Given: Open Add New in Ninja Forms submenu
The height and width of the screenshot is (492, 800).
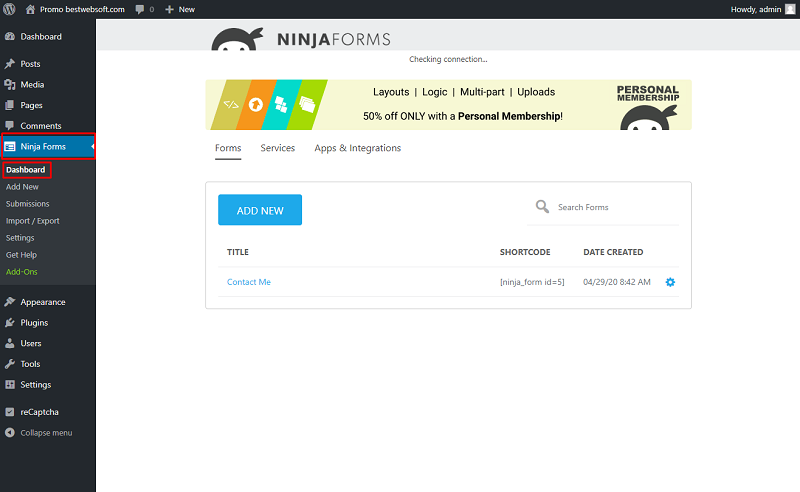Looking at the screenshot, I should pyautogui.click(x=22, y=187).
